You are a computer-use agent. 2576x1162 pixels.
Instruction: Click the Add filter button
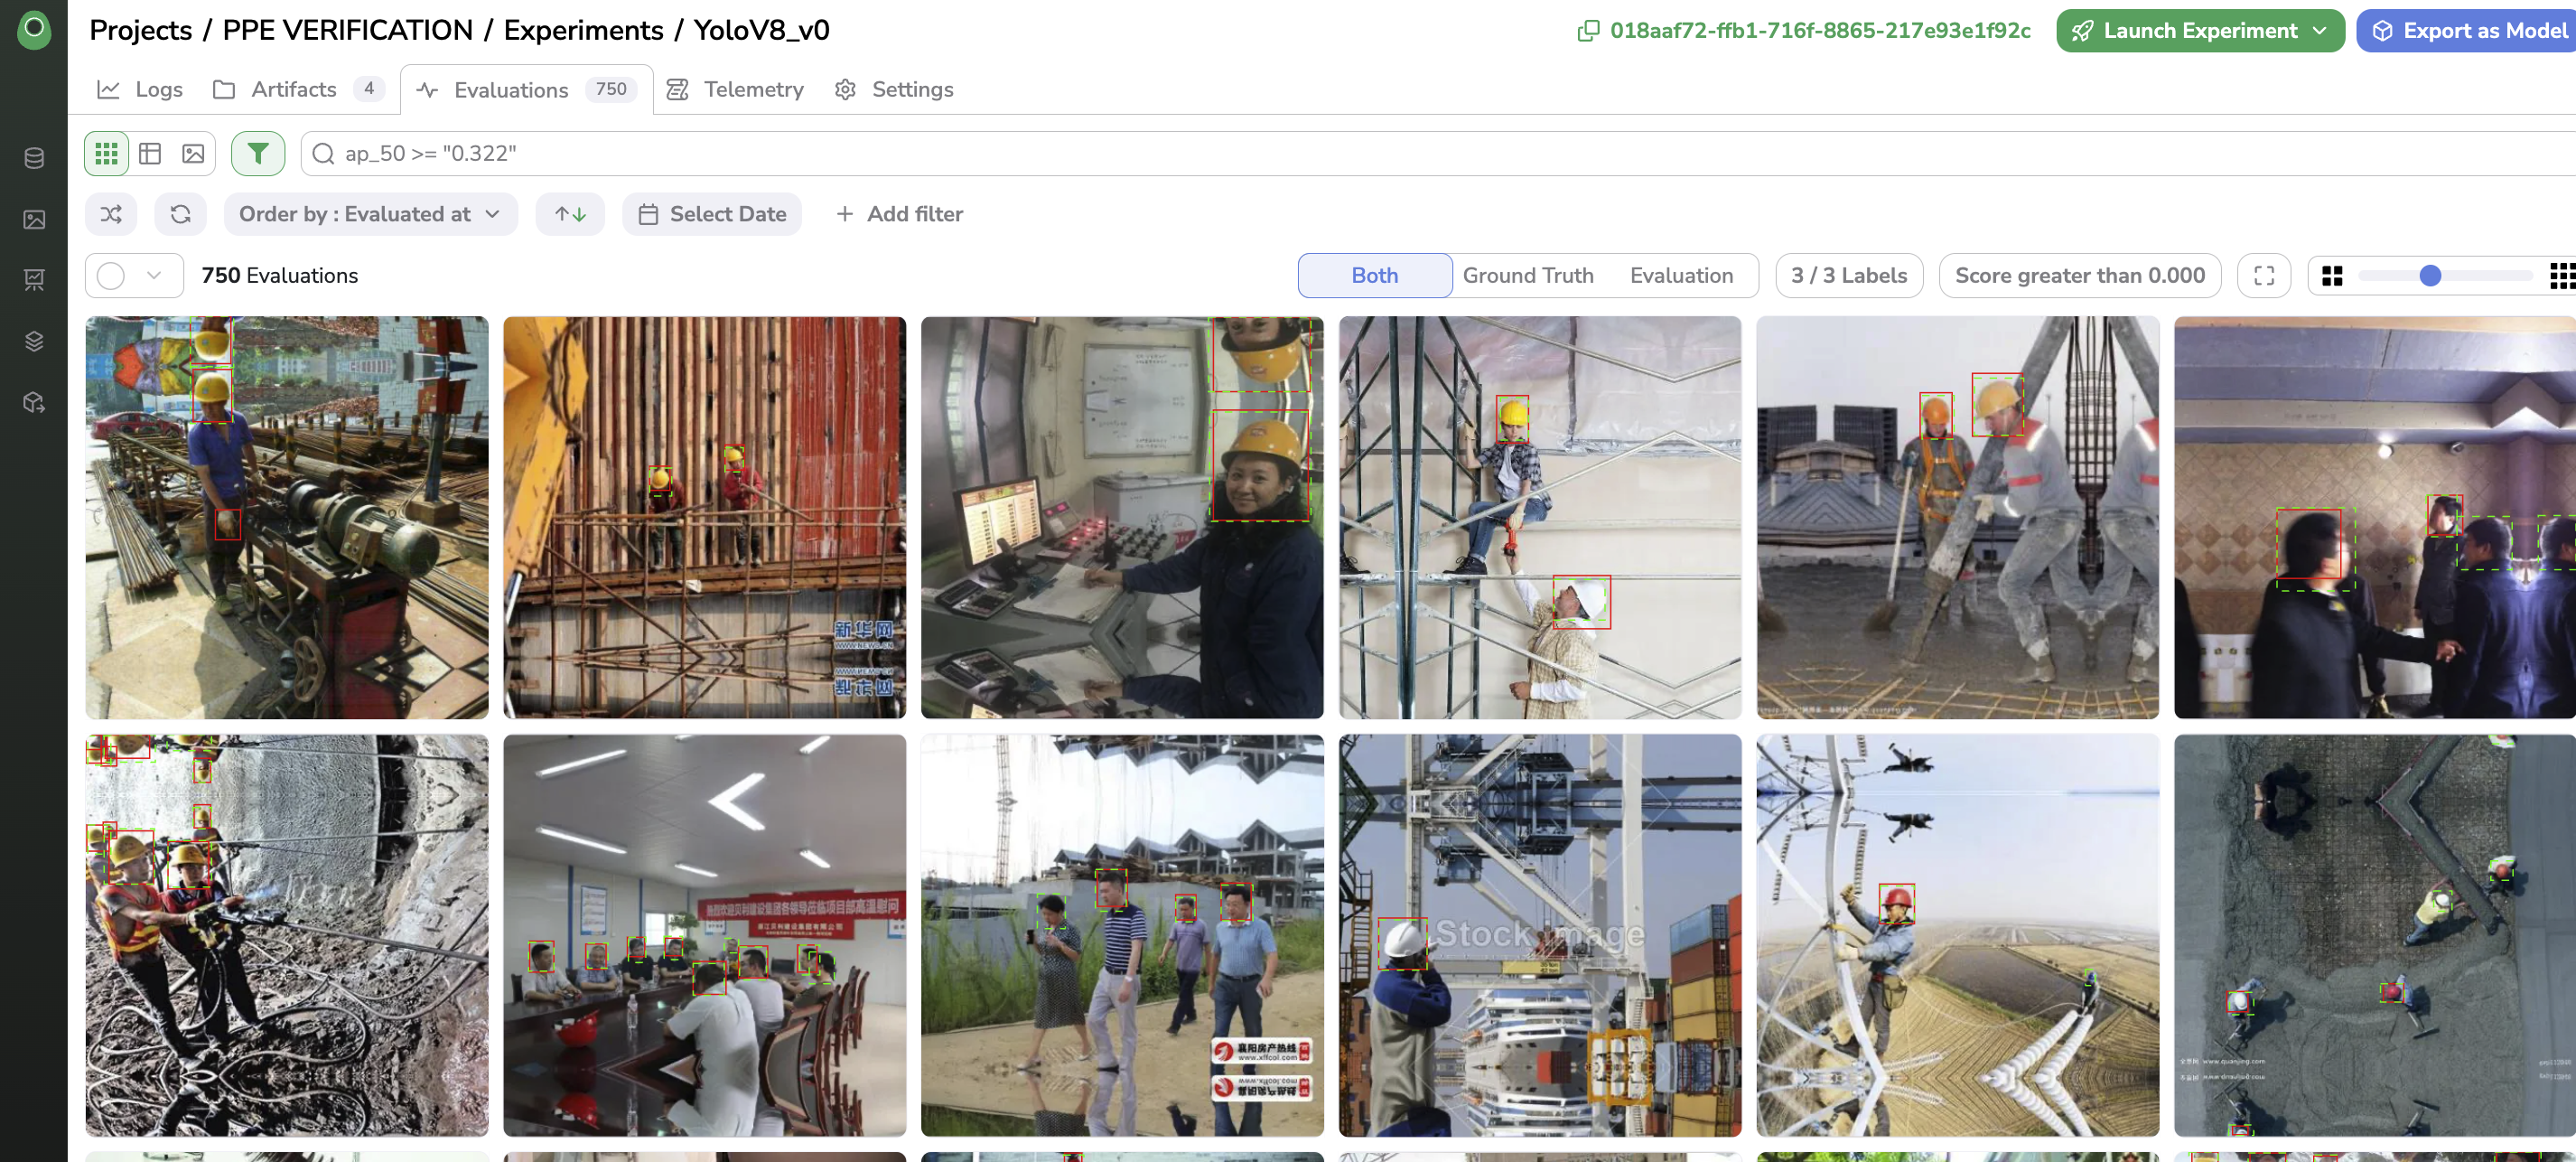[899, 214]
